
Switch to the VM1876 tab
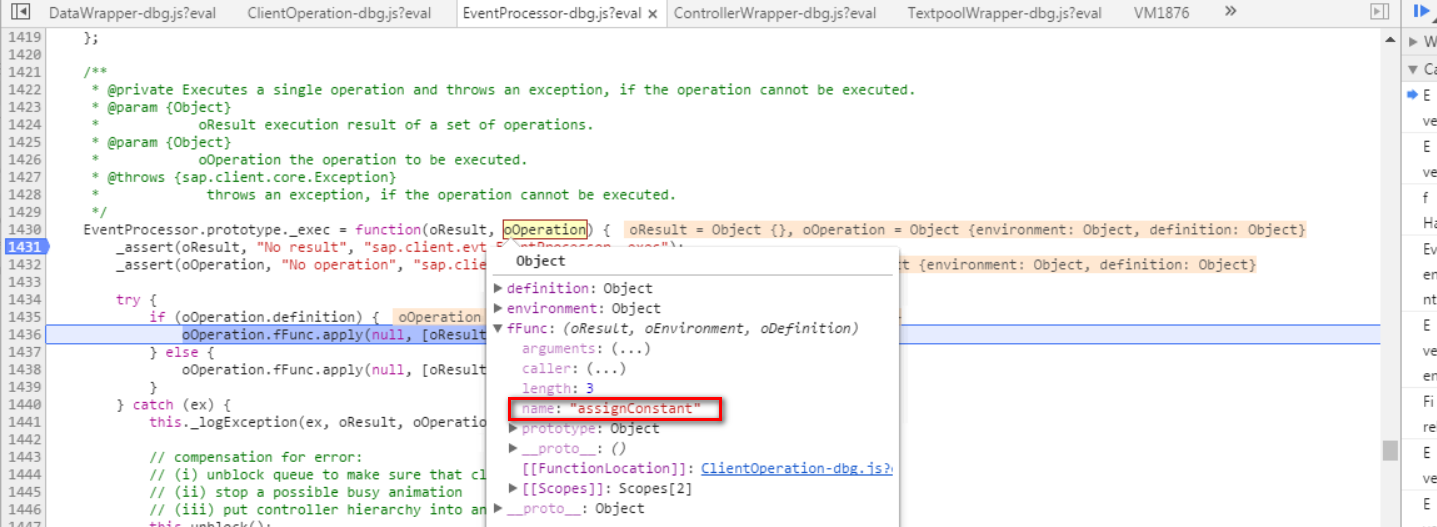[x=1161, y=13]
